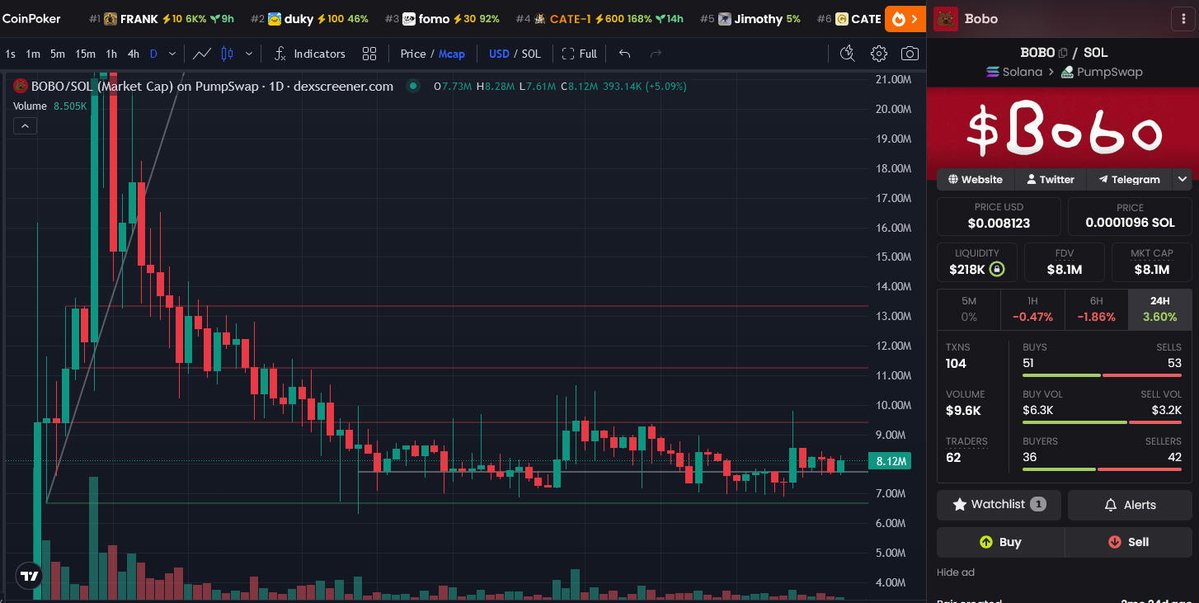
Task: Click the green status dot in legend
Action: pyautogui.click(x=413, y=86)
